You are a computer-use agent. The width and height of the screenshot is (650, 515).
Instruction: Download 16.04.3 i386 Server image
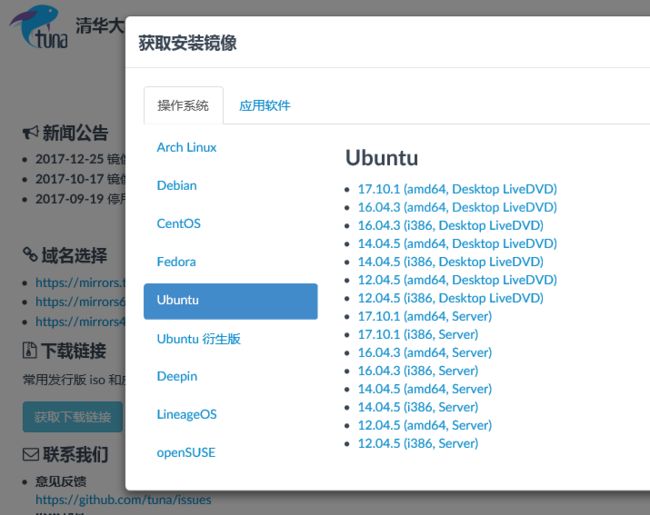point(418,371)
